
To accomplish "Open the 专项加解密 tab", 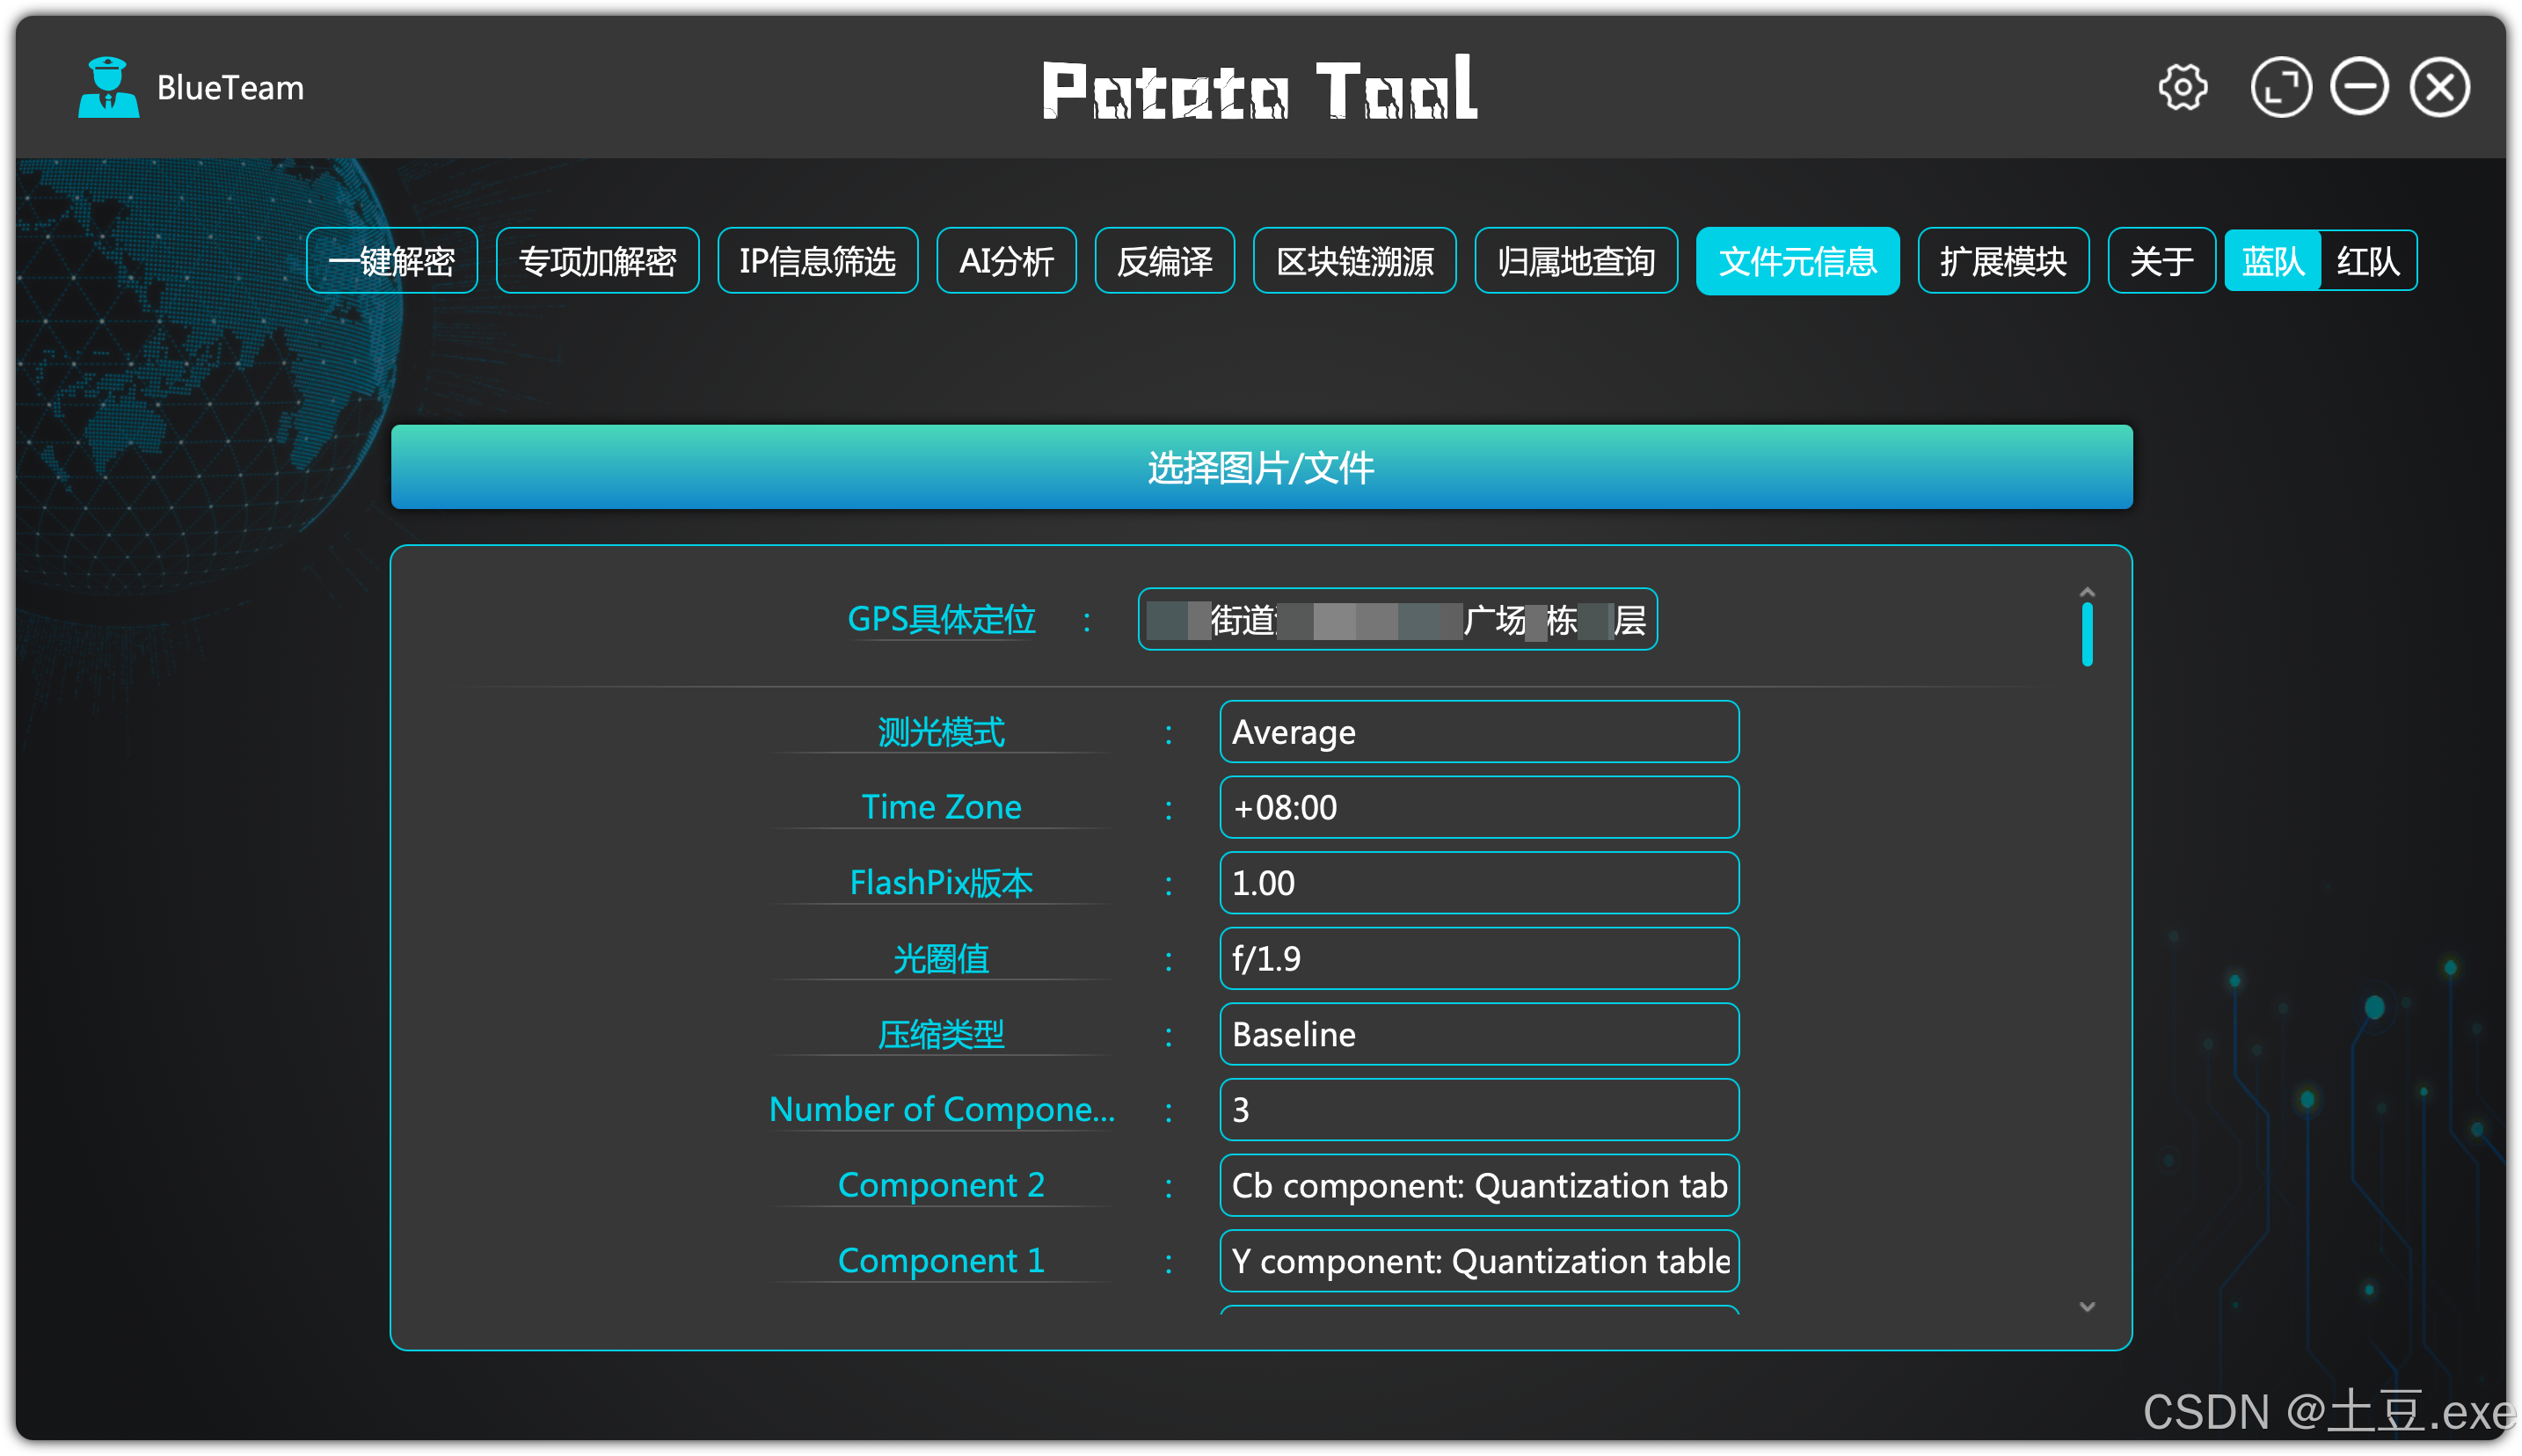I will pyautogui.click(x=597, y=261).
